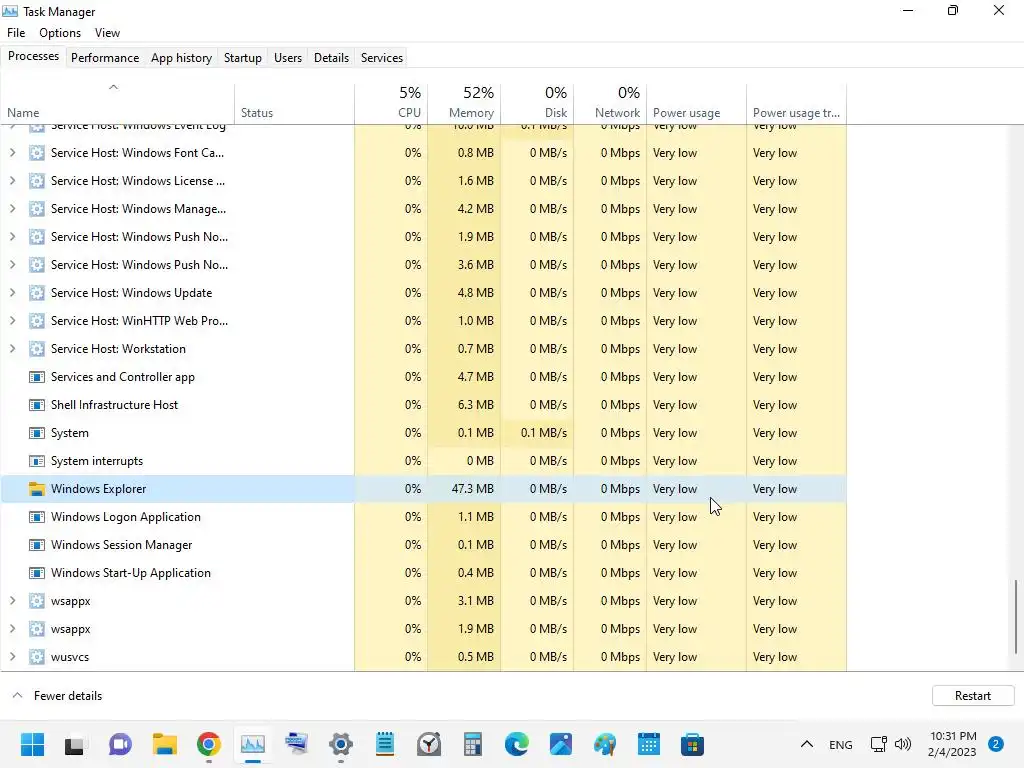Click the Restart button
Screen dimensions: 1024x768
pos(973,696)
